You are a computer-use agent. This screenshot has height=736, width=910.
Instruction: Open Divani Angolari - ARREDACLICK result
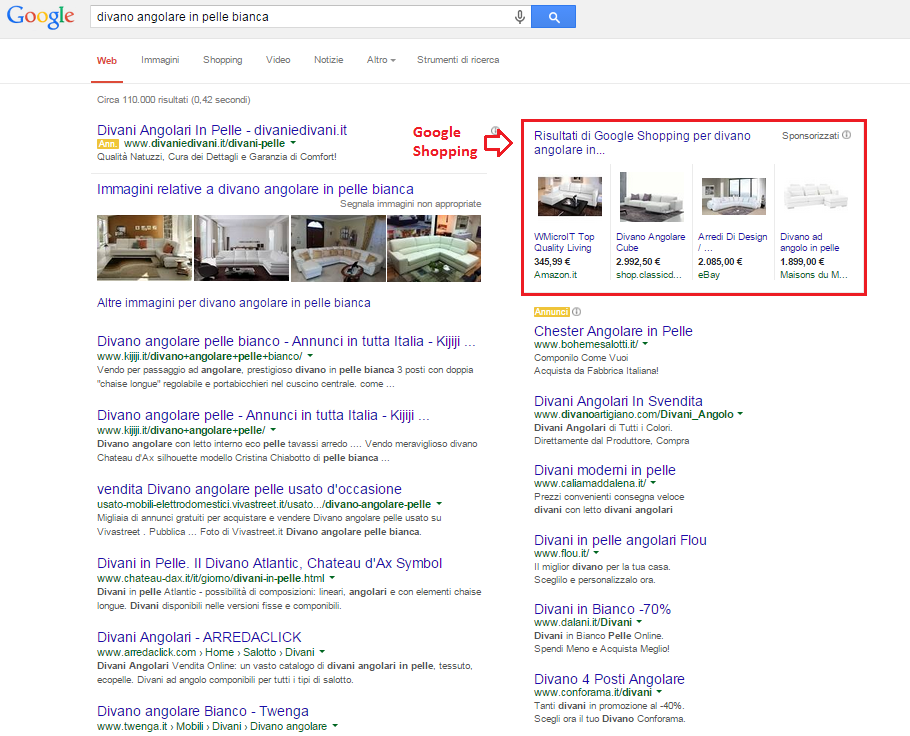coord(199,637)
